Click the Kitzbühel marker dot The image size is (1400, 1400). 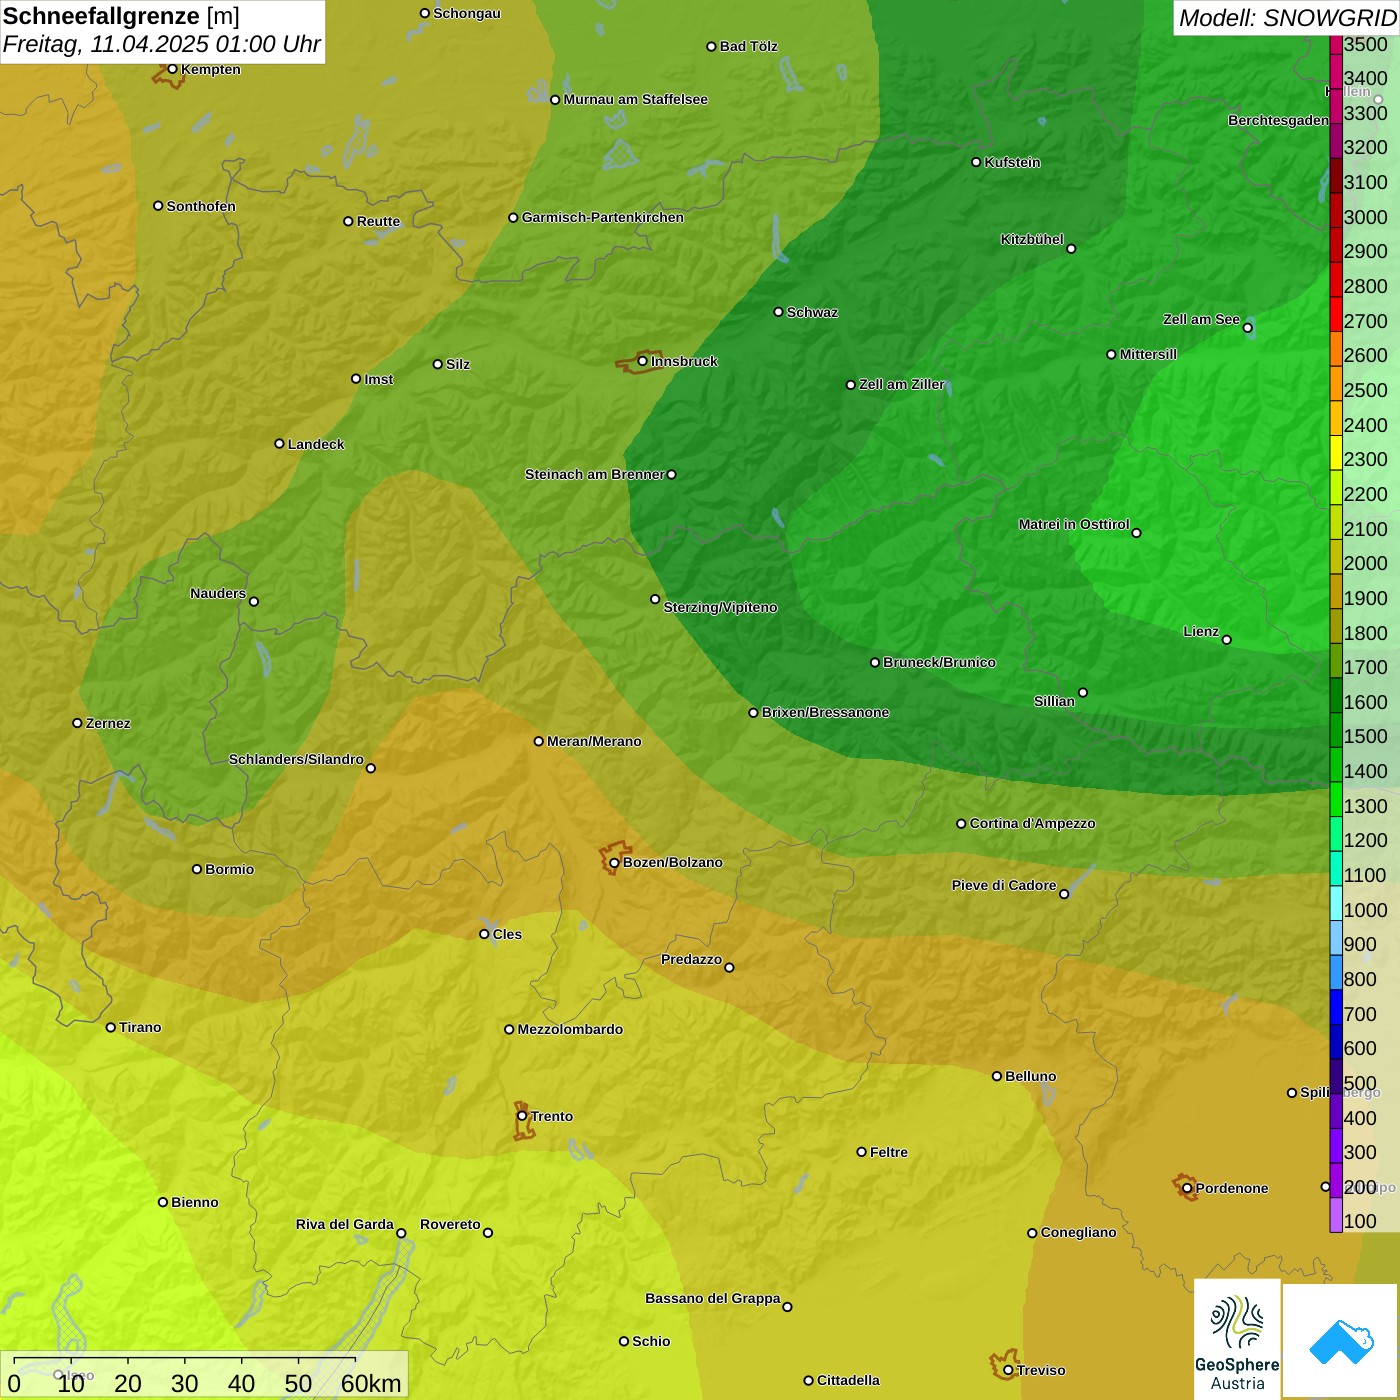1071,249
